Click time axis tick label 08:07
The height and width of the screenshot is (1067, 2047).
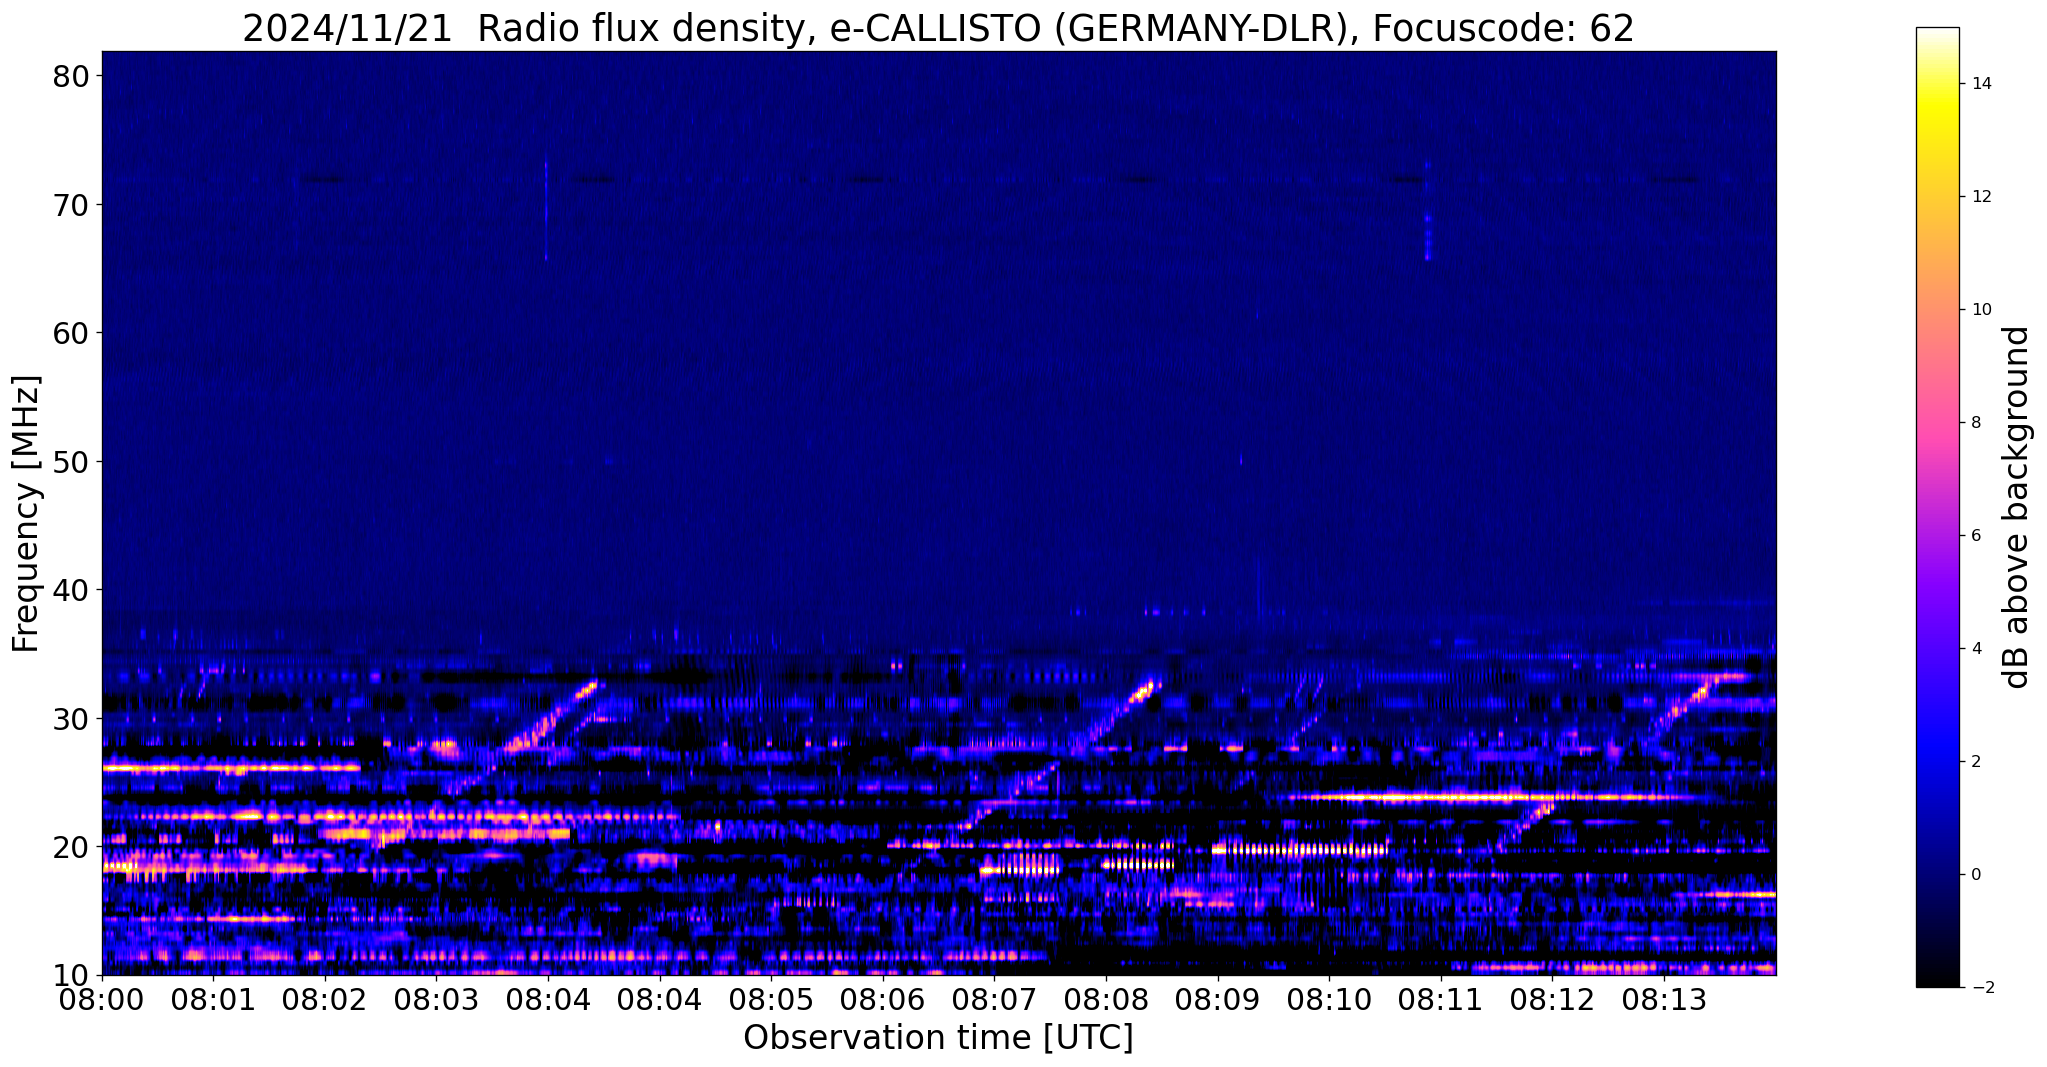(x=994, y=1001)
